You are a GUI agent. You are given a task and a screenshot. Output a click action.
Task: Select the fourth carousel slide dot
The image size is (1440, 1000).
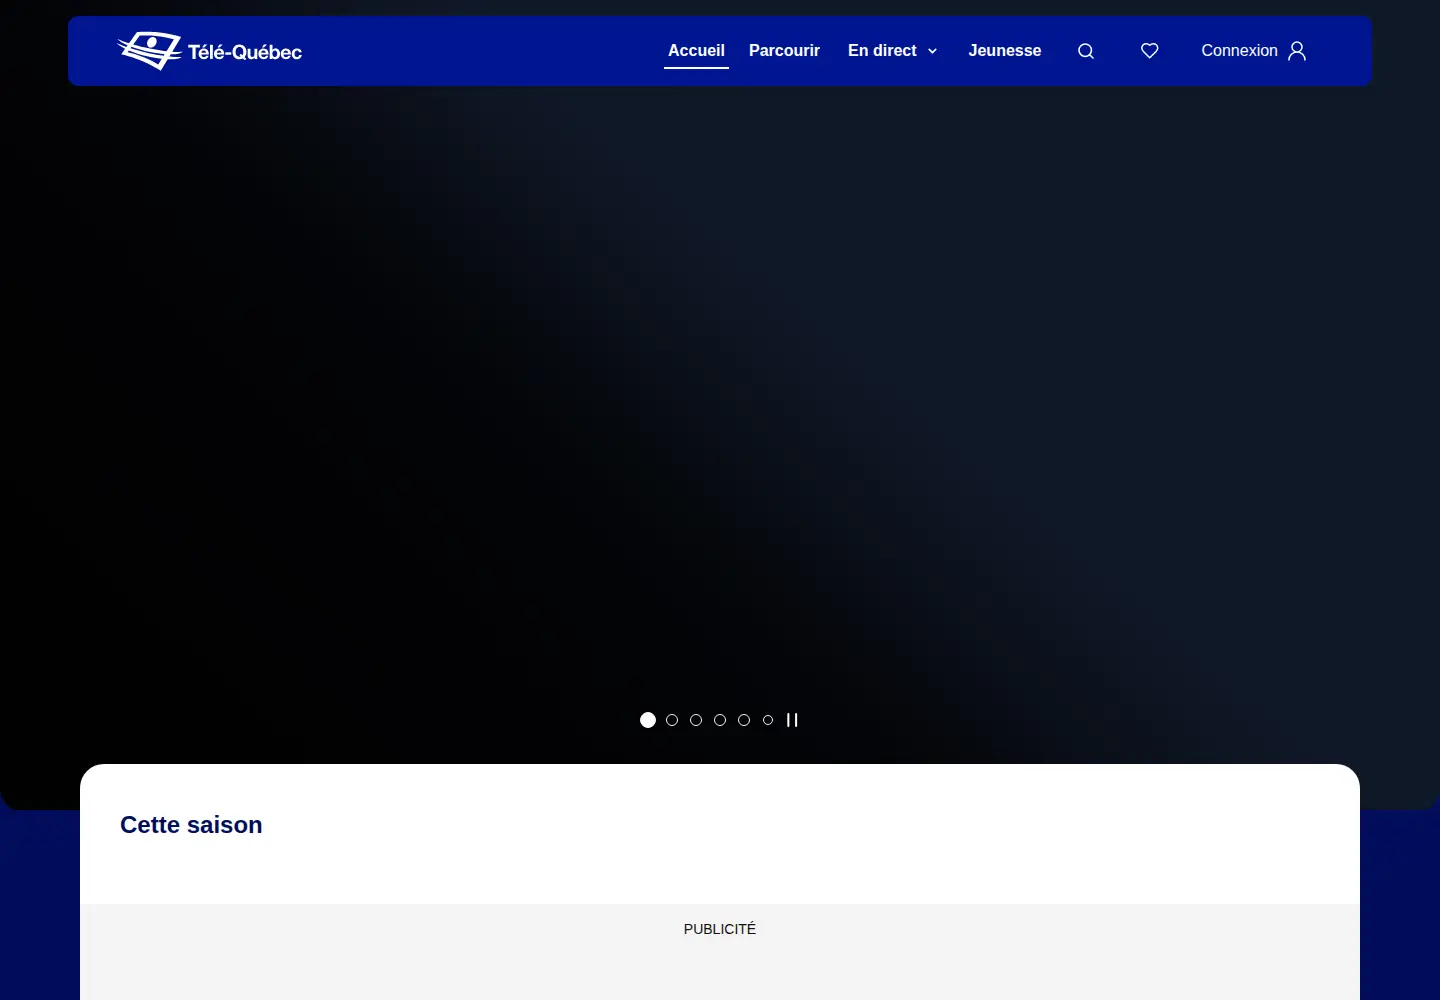pos(720,720)
